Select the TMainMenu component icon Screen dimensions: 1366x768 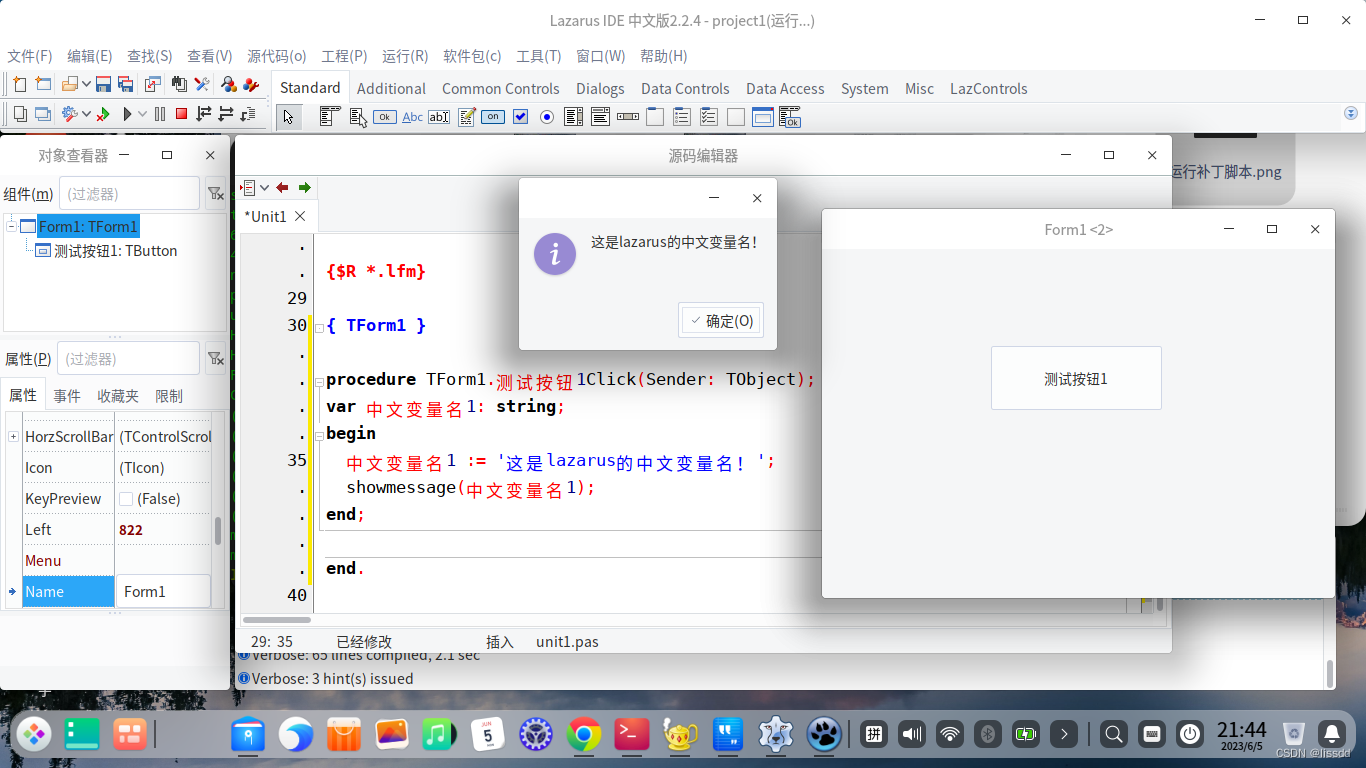click(x=330, y=117)
